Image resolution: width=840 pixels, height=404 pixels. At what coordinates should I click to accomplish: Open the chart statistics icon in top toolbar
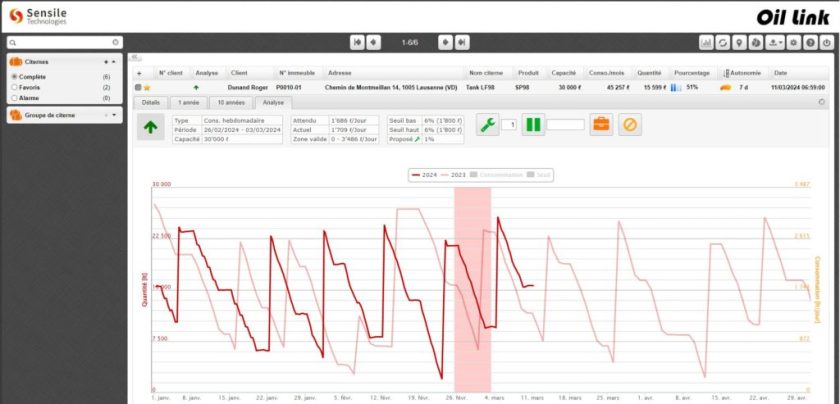tap(707, 43)
